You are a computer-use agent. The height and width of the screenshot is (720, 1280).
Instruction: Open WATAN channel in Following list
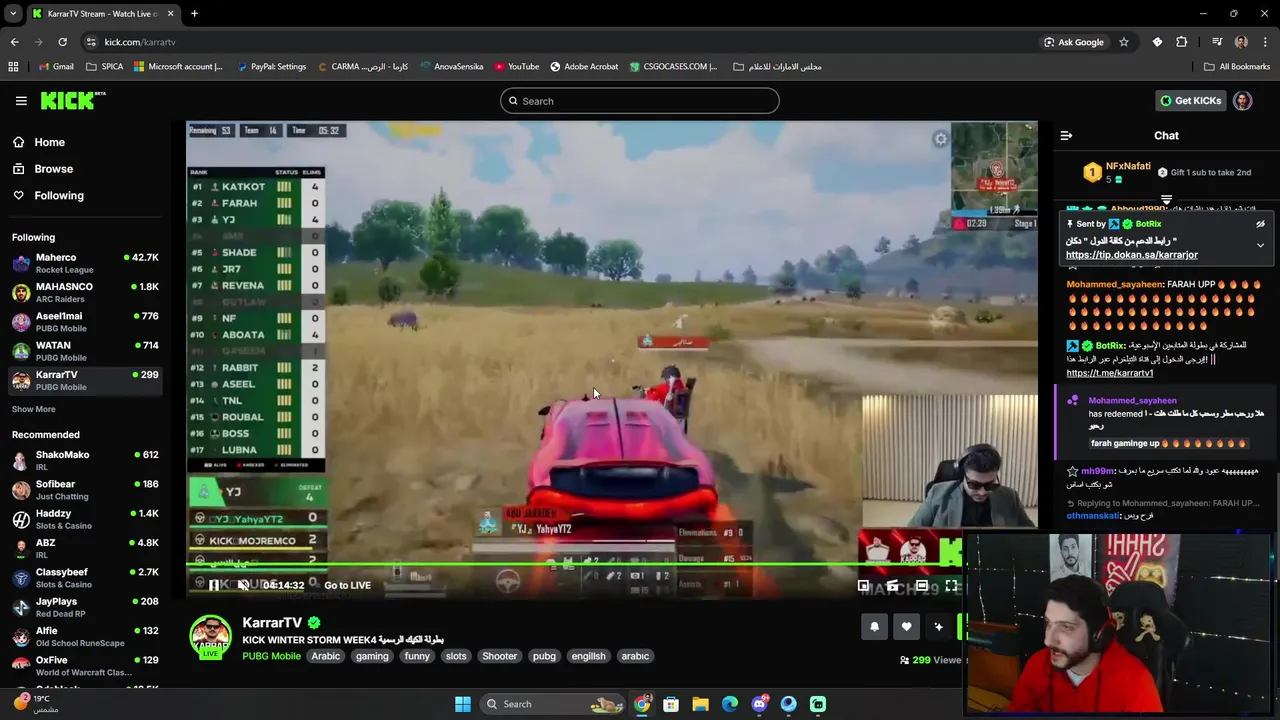[85, 351]
